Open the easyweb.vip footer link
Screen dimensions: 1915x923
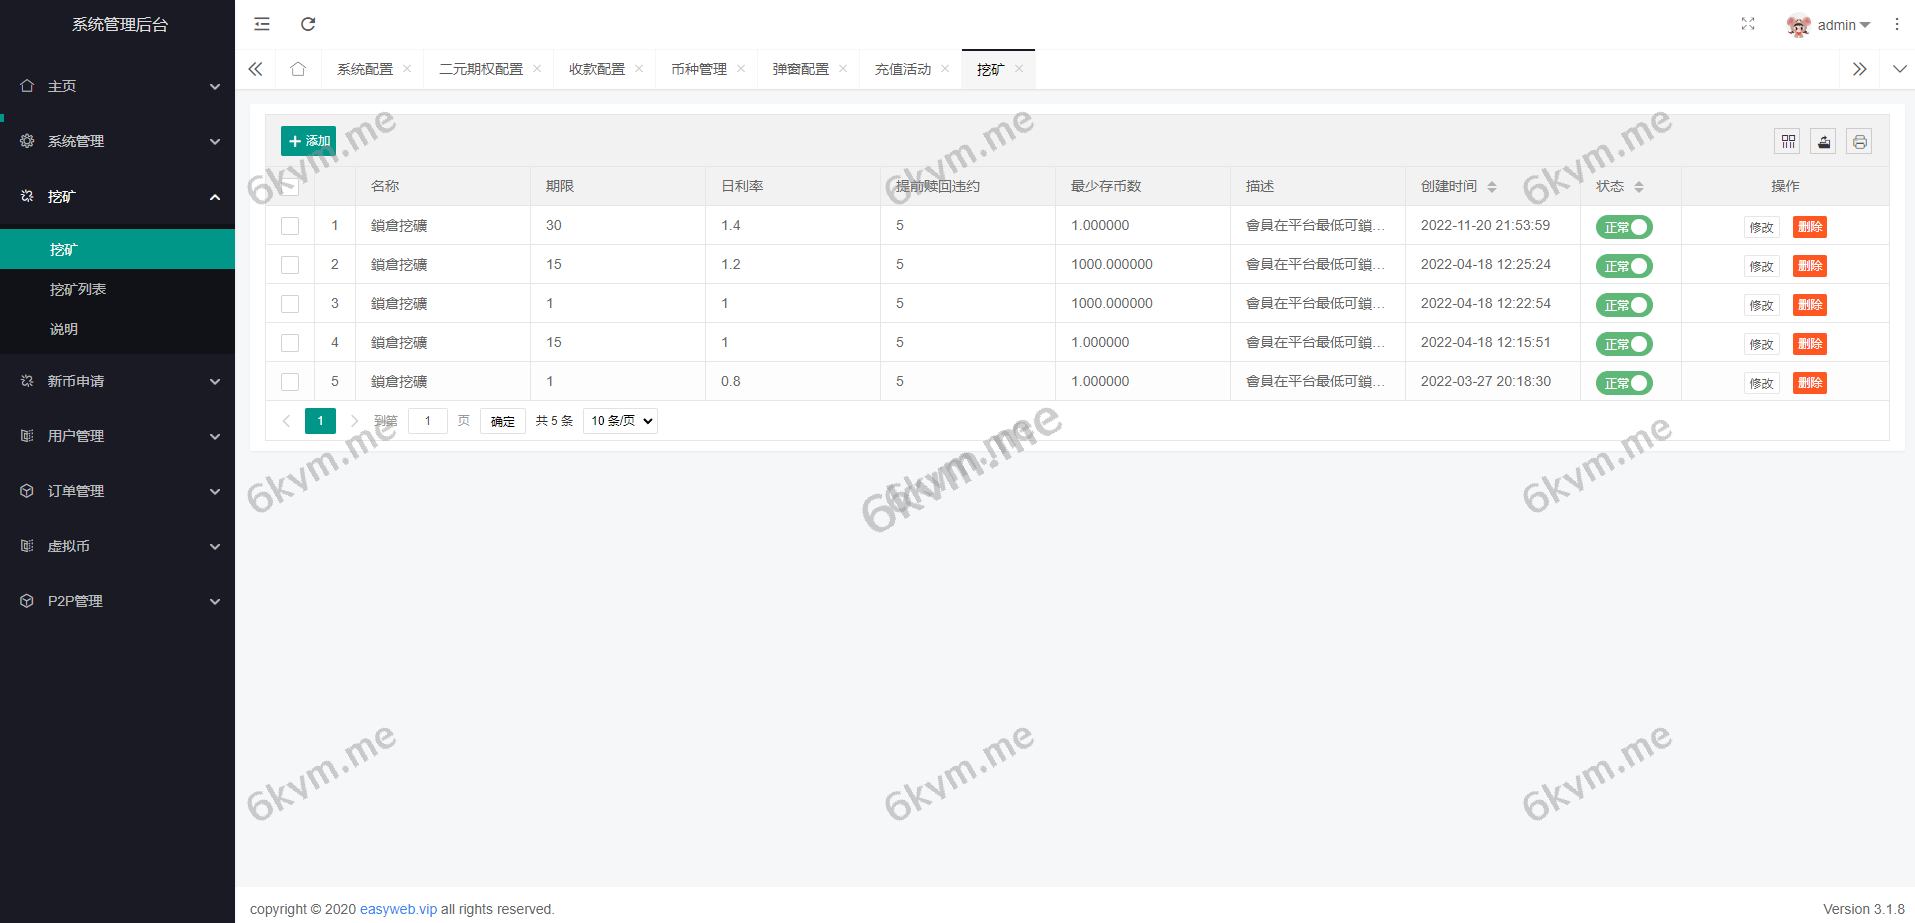(x=398, y=909)
